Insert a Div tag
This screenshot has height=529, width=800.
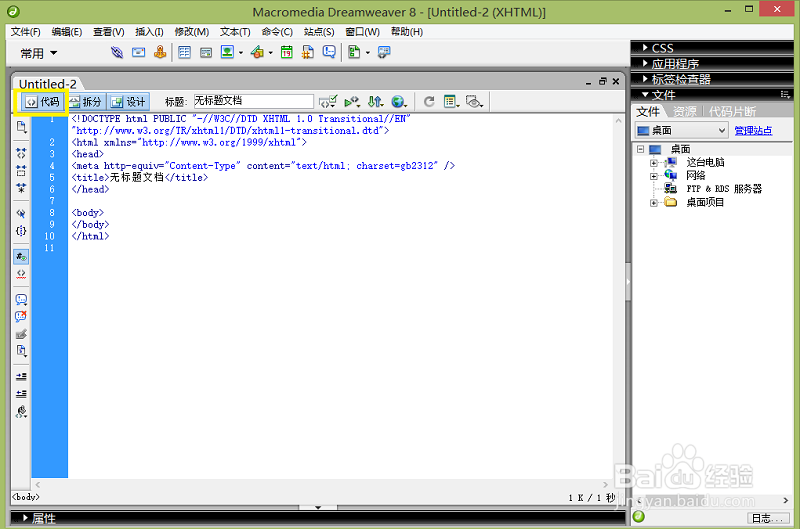[206, 52]
